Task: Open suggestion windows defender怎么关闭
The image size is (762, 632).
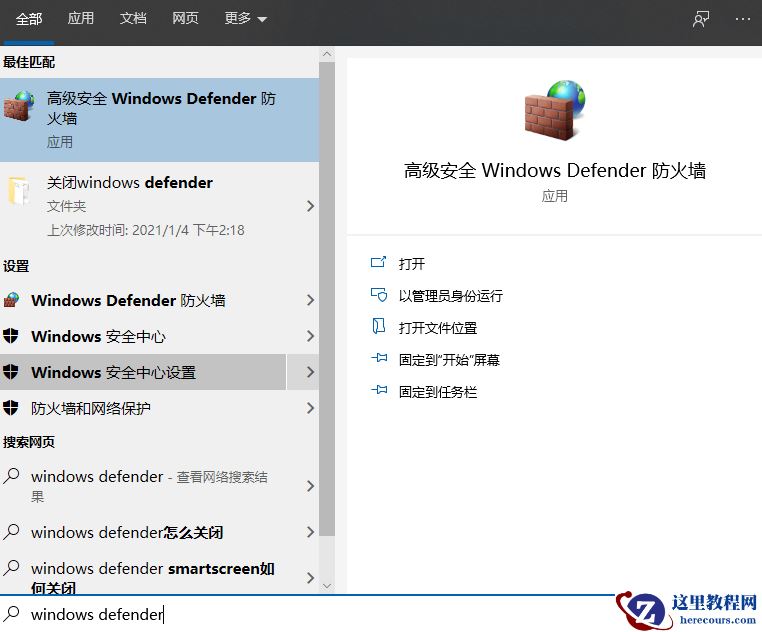Action: tap(159, 532)
